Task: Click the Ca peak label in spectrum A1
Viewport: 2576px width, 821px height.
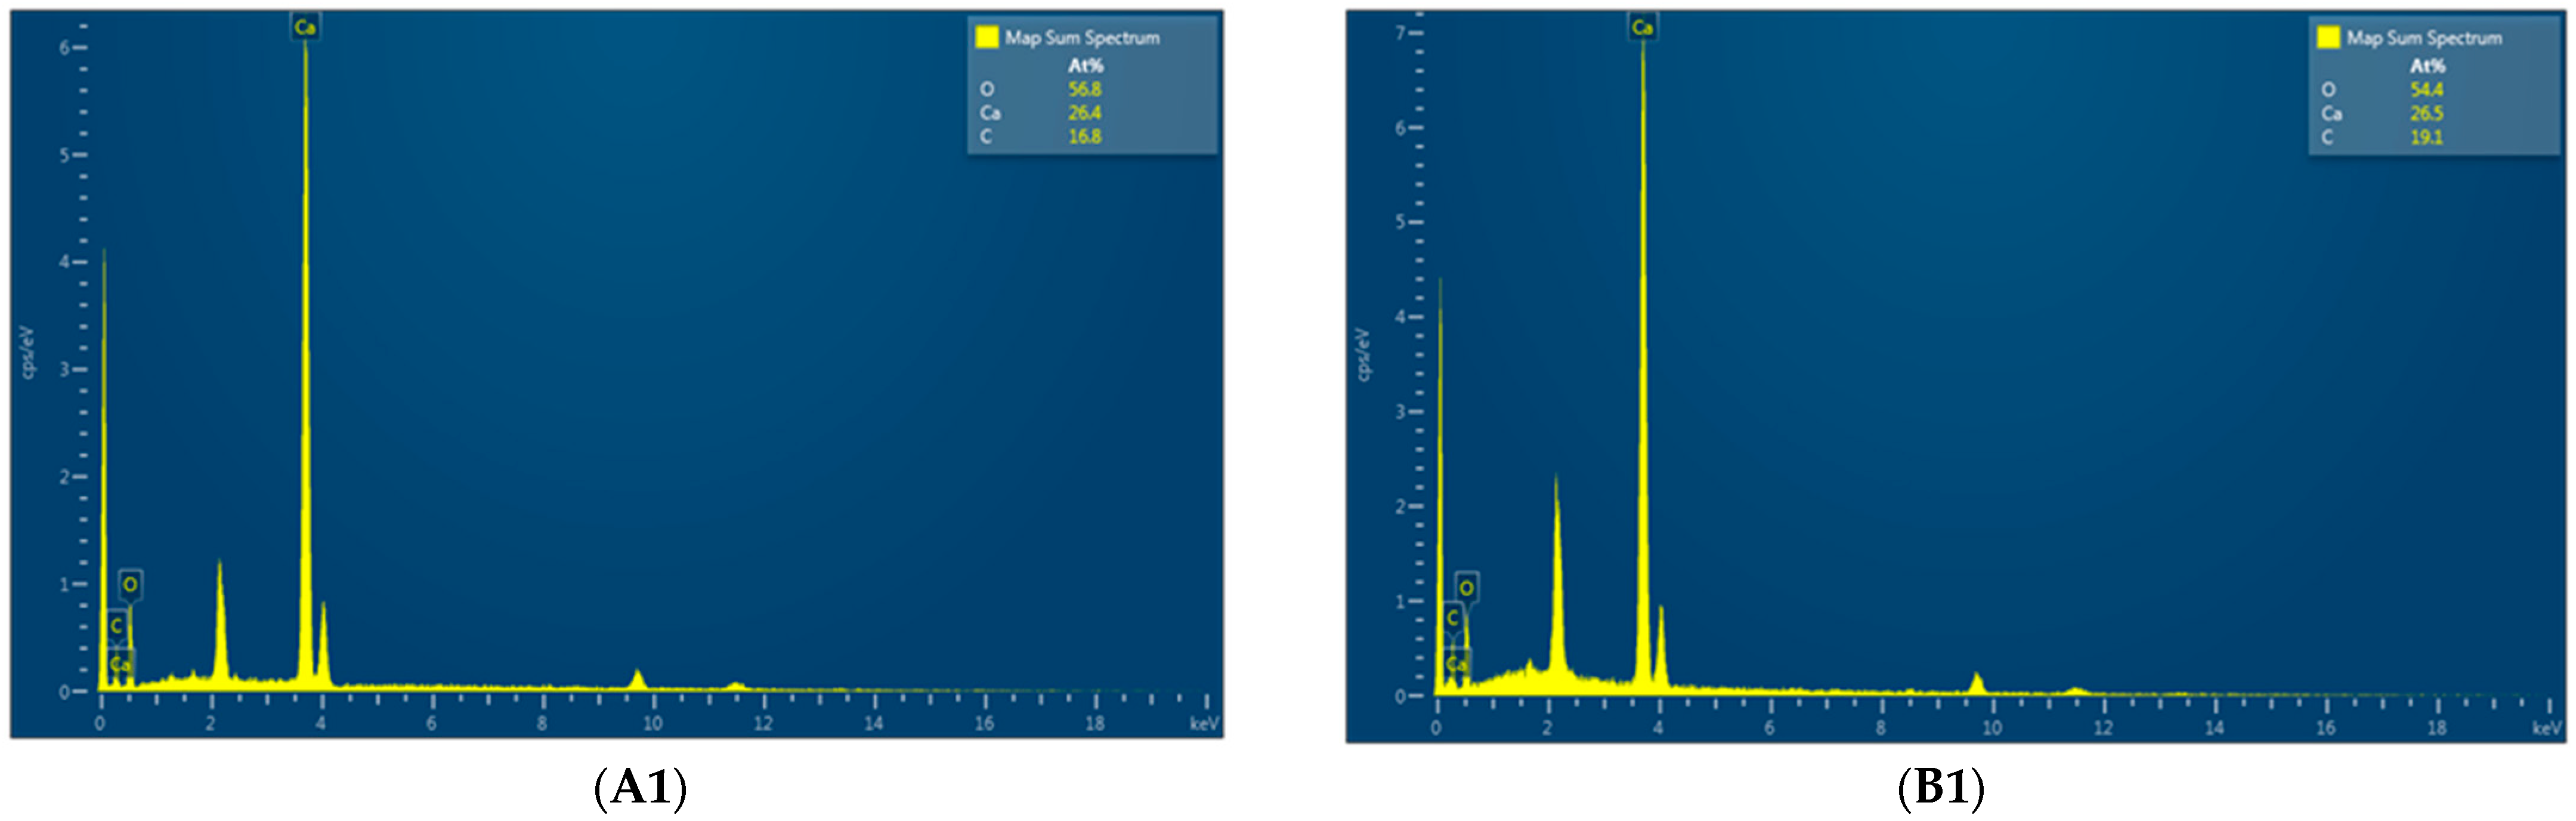Action: [305, 27]
